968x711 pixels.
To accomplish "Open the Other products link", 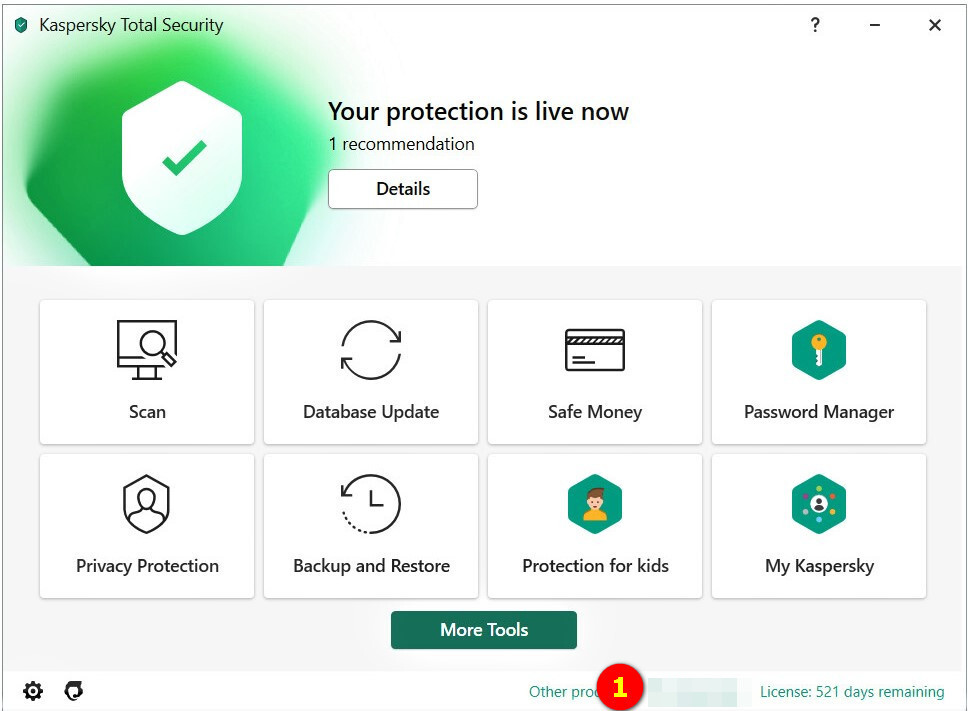I will tap(563, 692).
